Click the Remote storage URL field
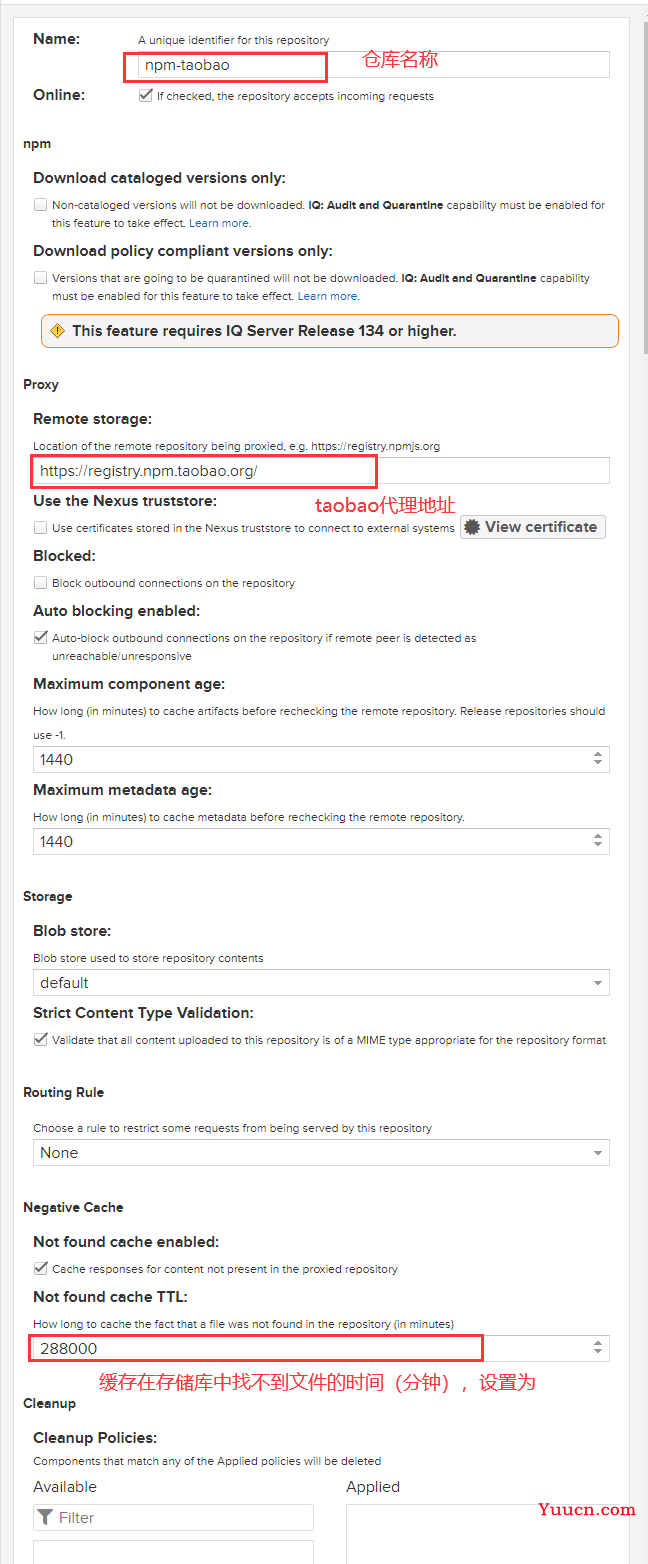 tap(321, 471)
